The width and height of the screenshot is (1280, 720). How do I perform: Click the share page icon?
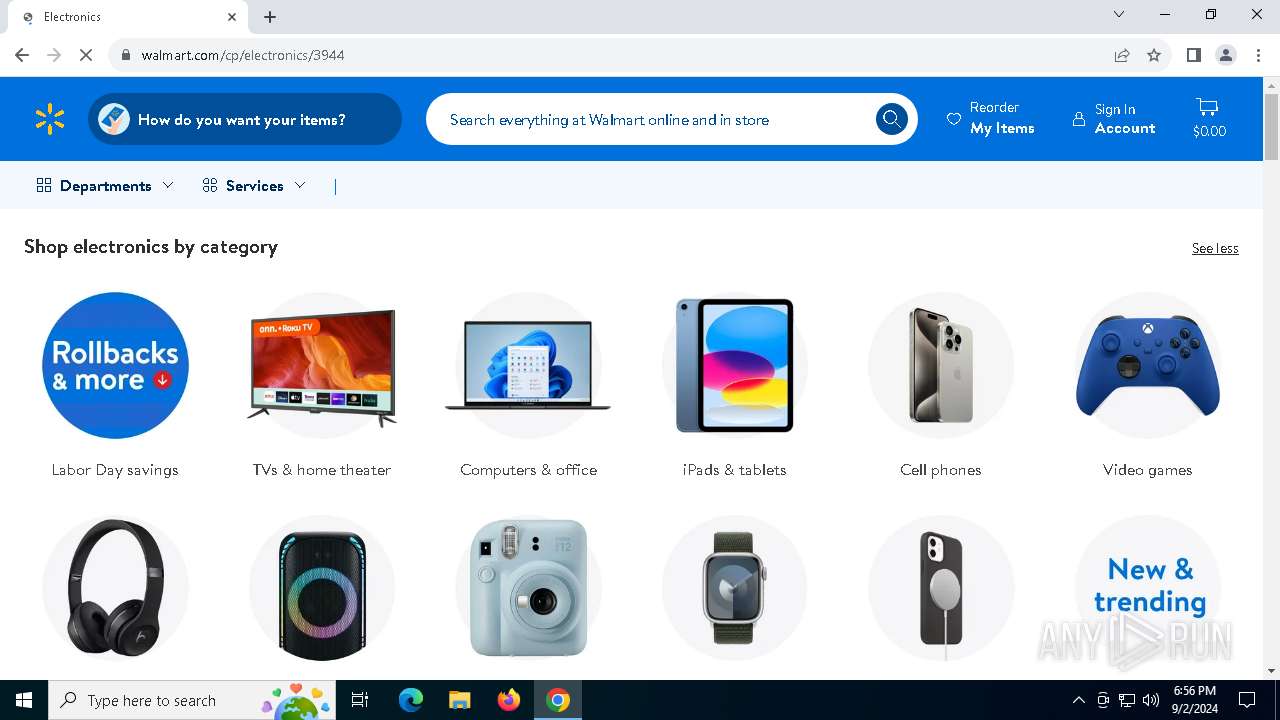point(1122,55)
